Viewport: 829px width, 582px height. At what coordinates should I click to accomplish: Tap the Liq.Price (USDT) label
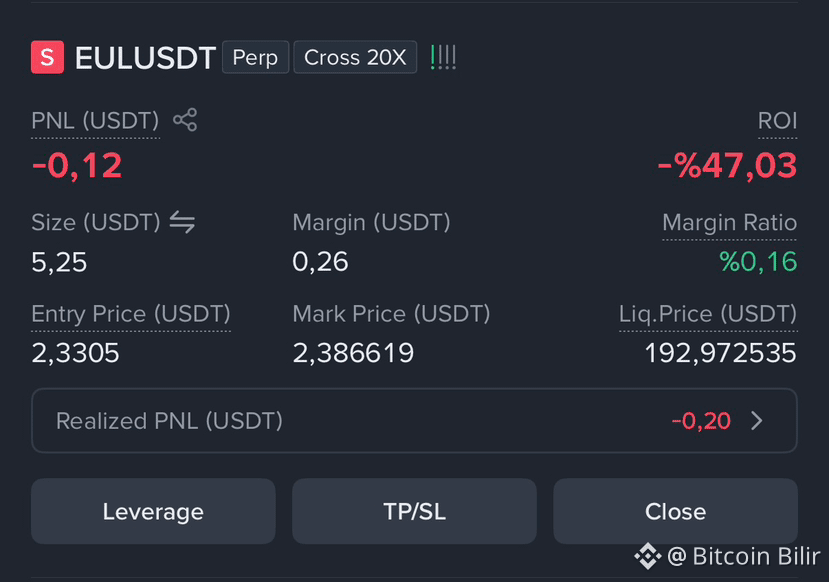[x=708, y=314]
